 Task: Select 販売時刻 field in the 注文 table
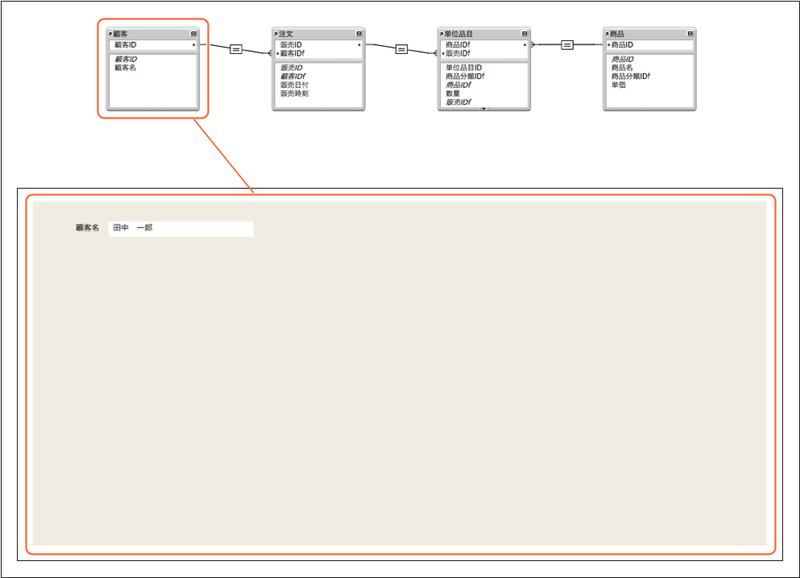294,93
